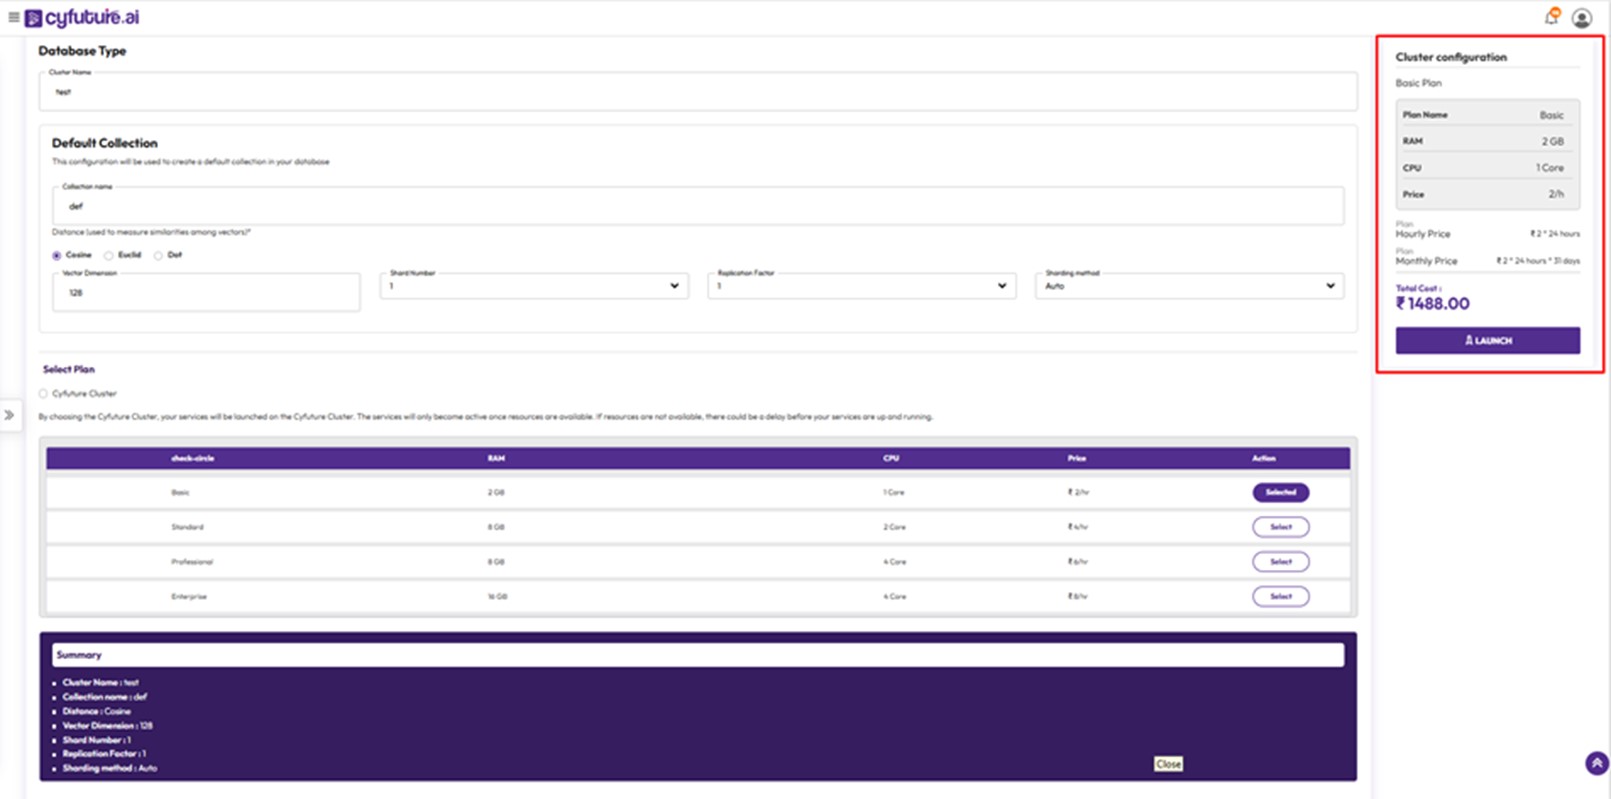Select the Enterprise plan
The width and height of the screenshot is (1611, 799).
tap(1280, 597)
